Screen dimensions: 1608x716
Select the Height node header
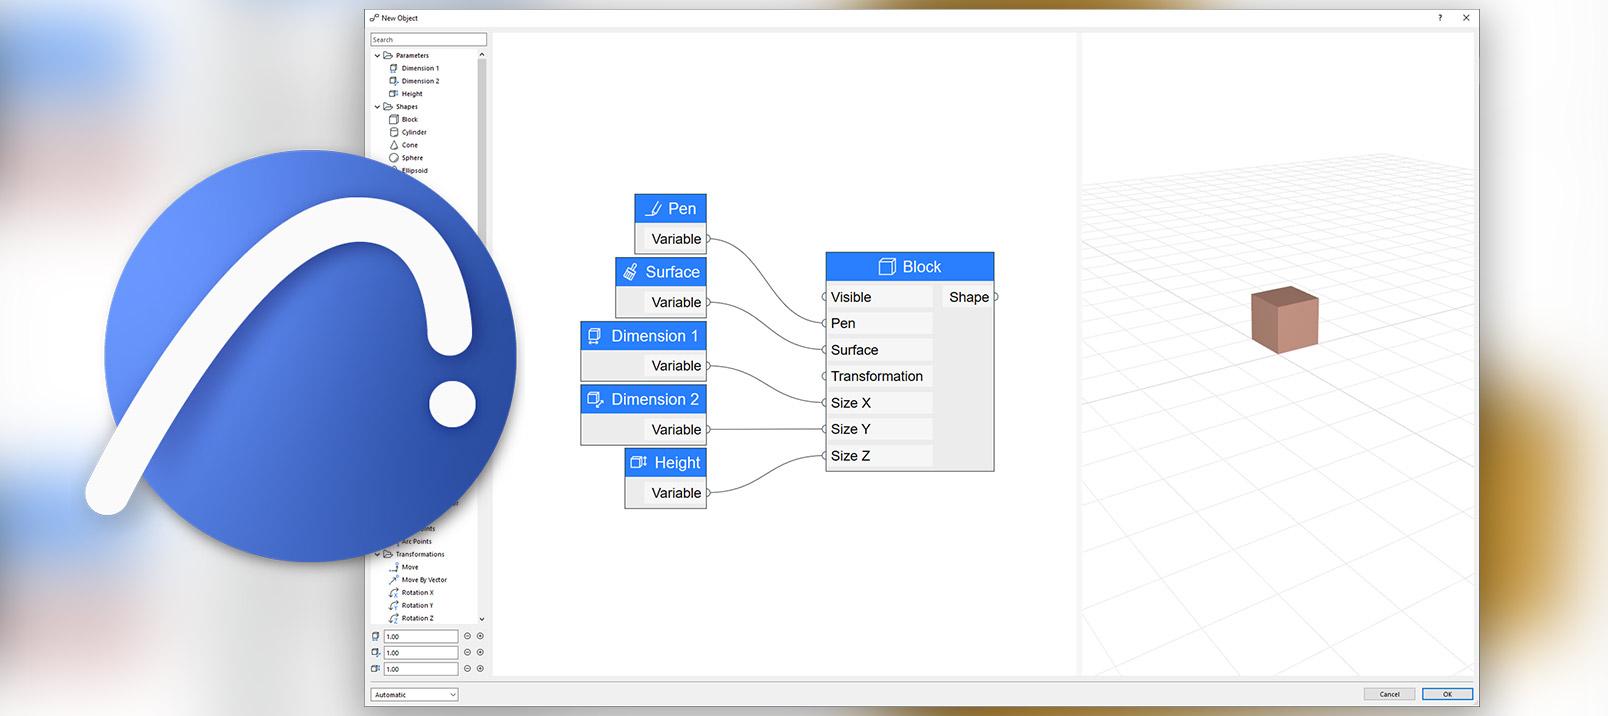pos(666,463)
